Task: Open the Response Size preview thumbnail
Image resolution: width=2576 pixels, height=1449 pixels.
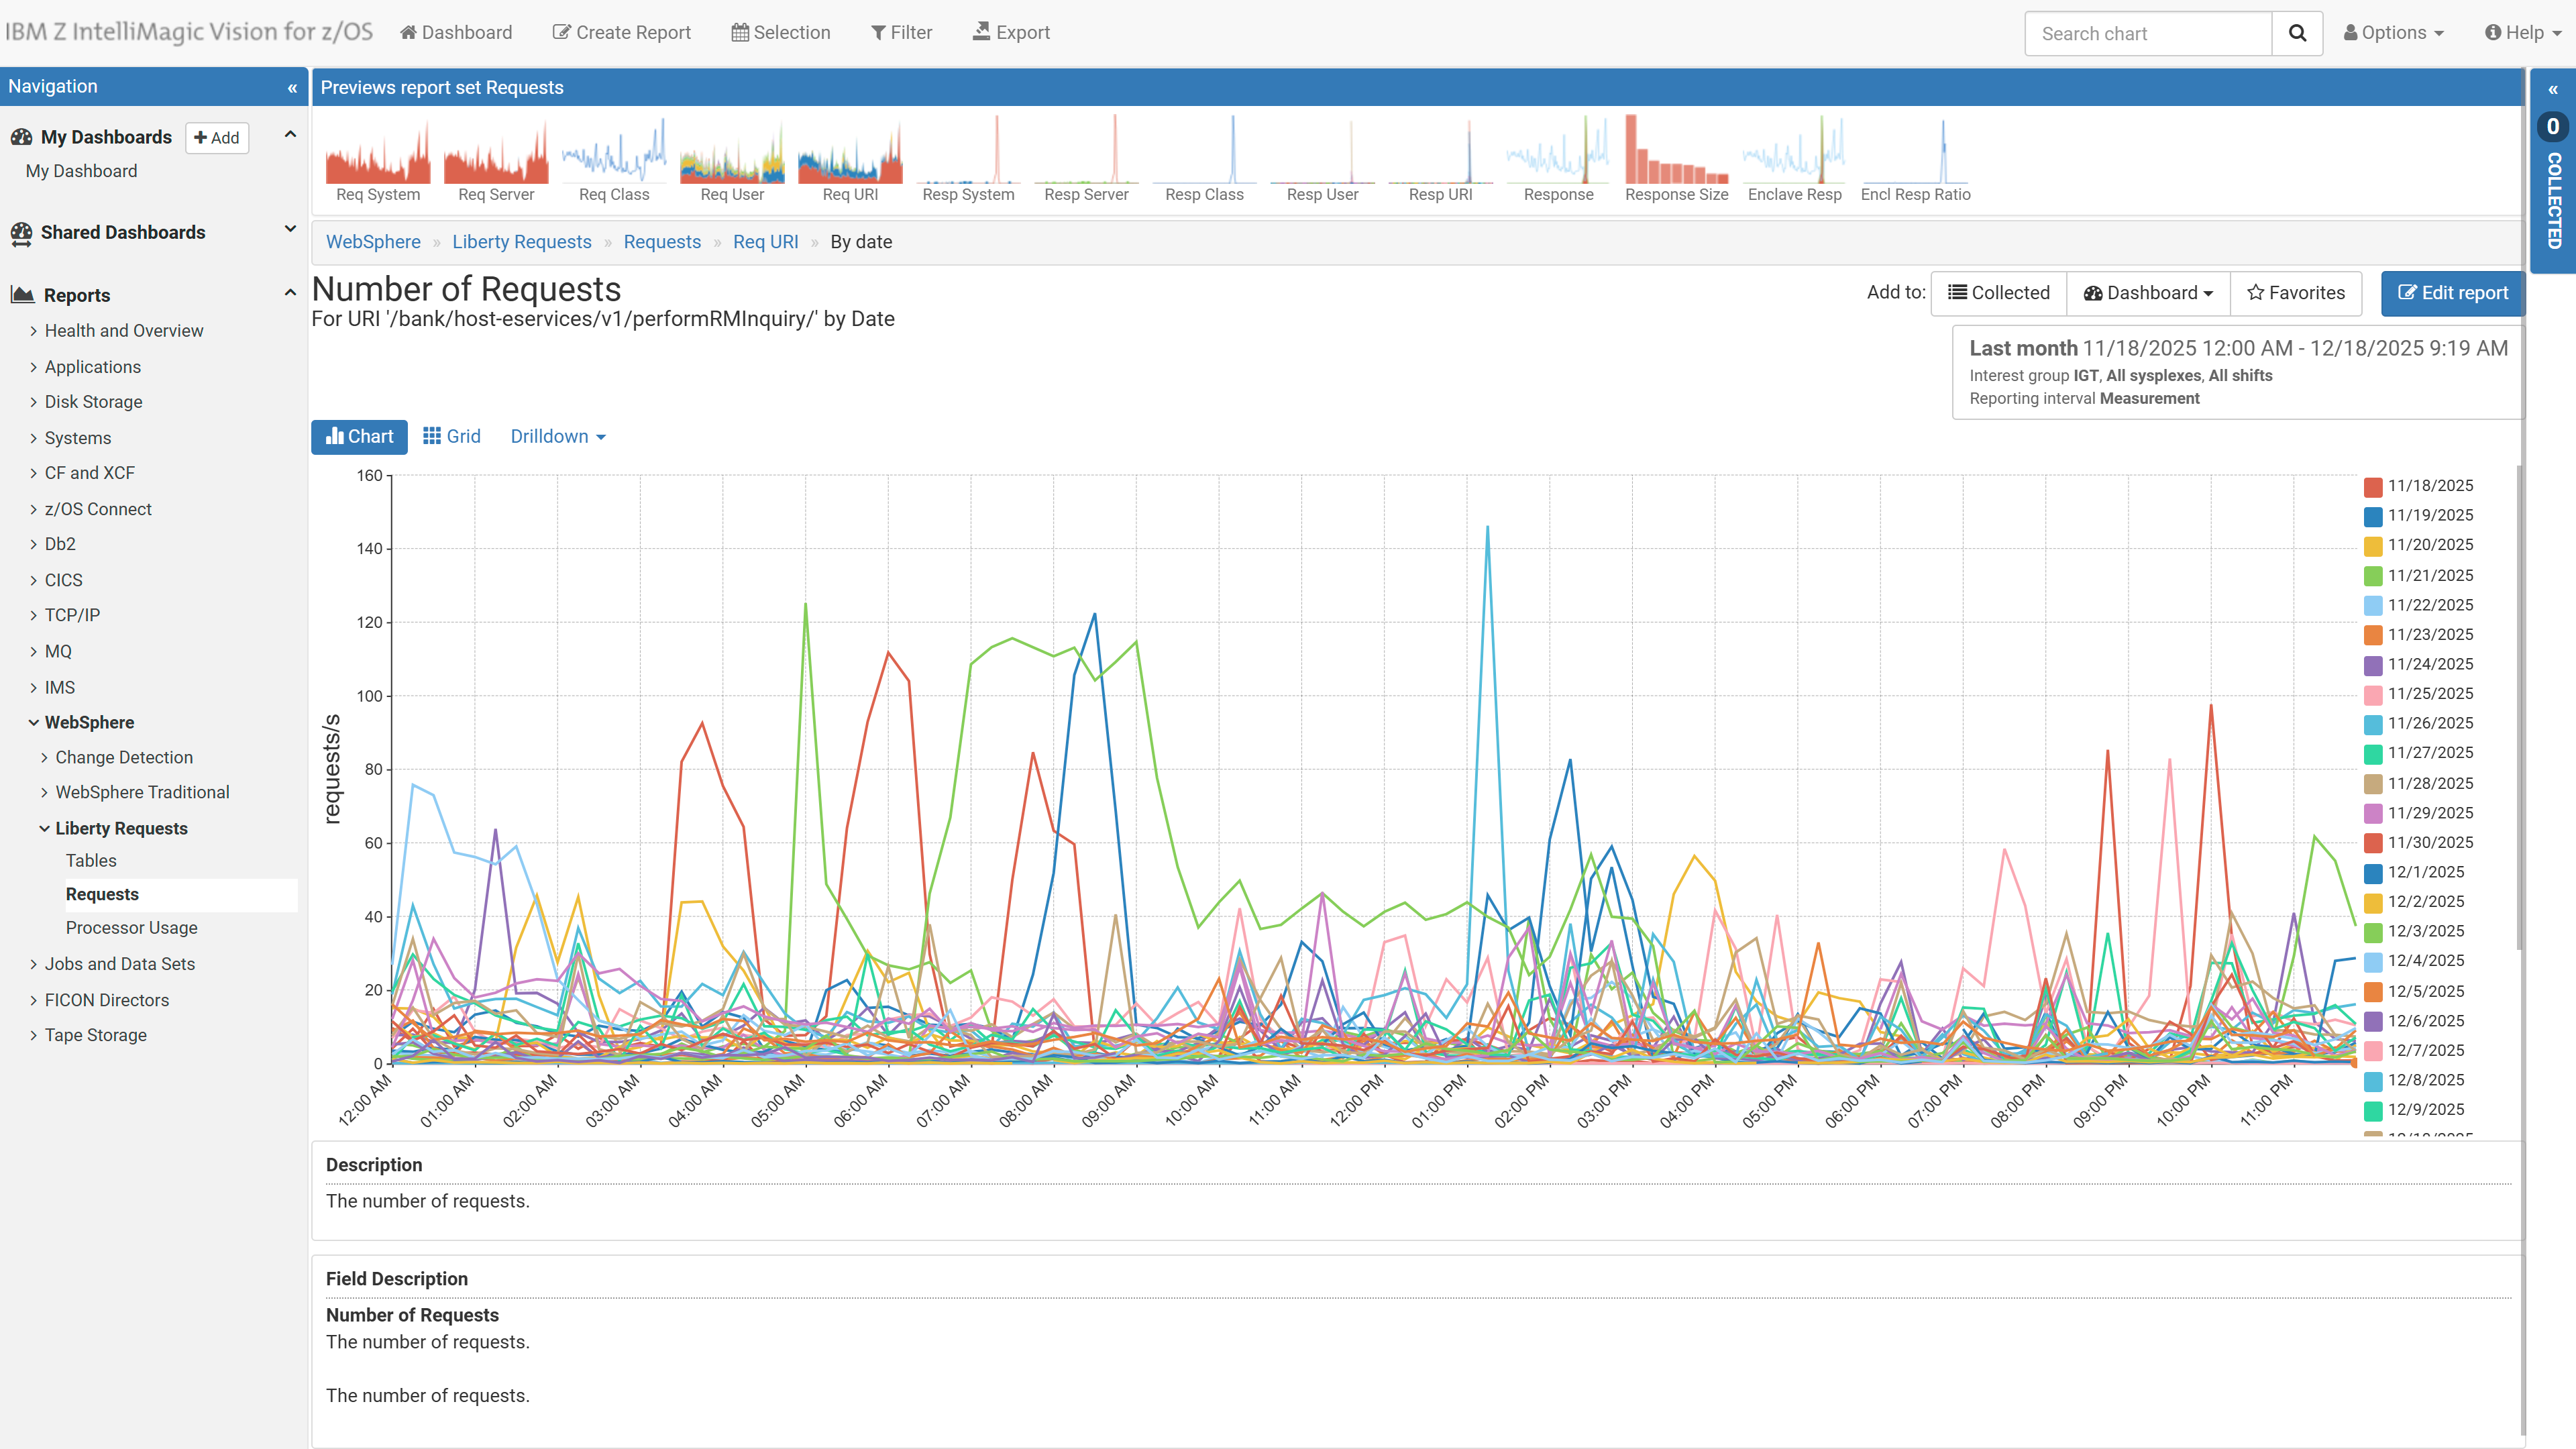Action: coord(1676,160)
